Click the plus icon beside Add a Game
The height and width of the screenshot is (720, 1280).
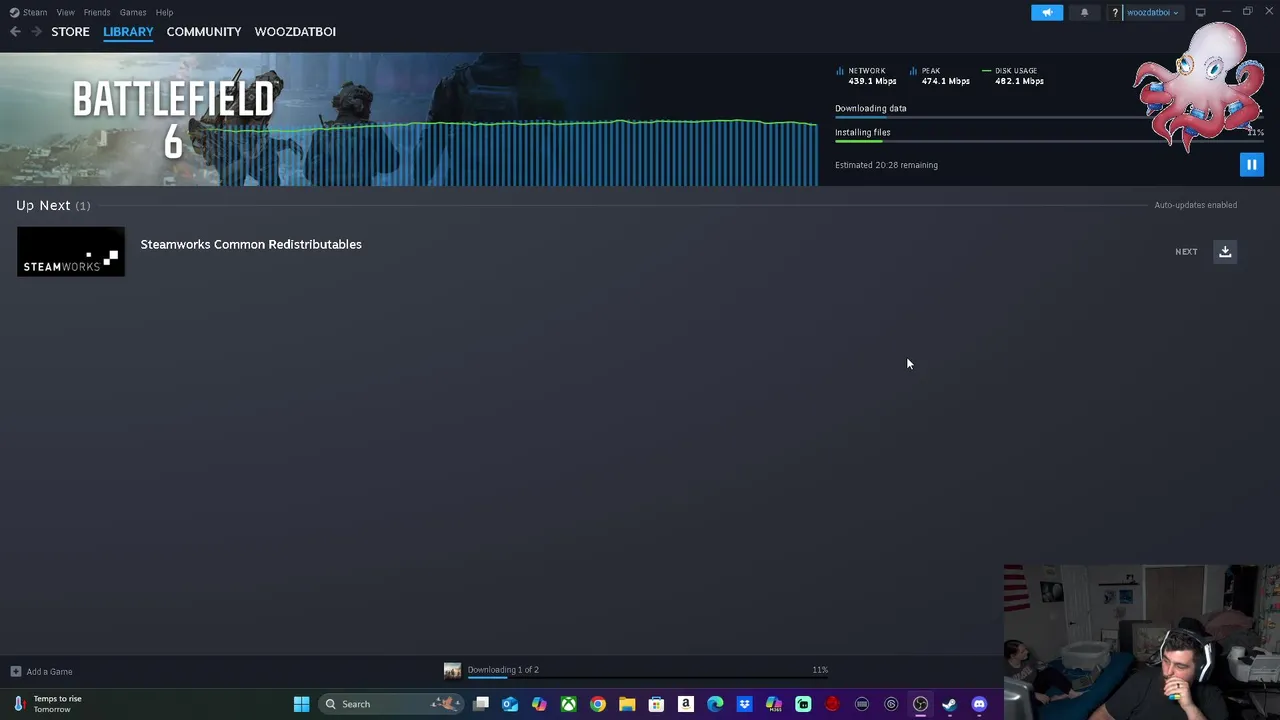(15, 672)
